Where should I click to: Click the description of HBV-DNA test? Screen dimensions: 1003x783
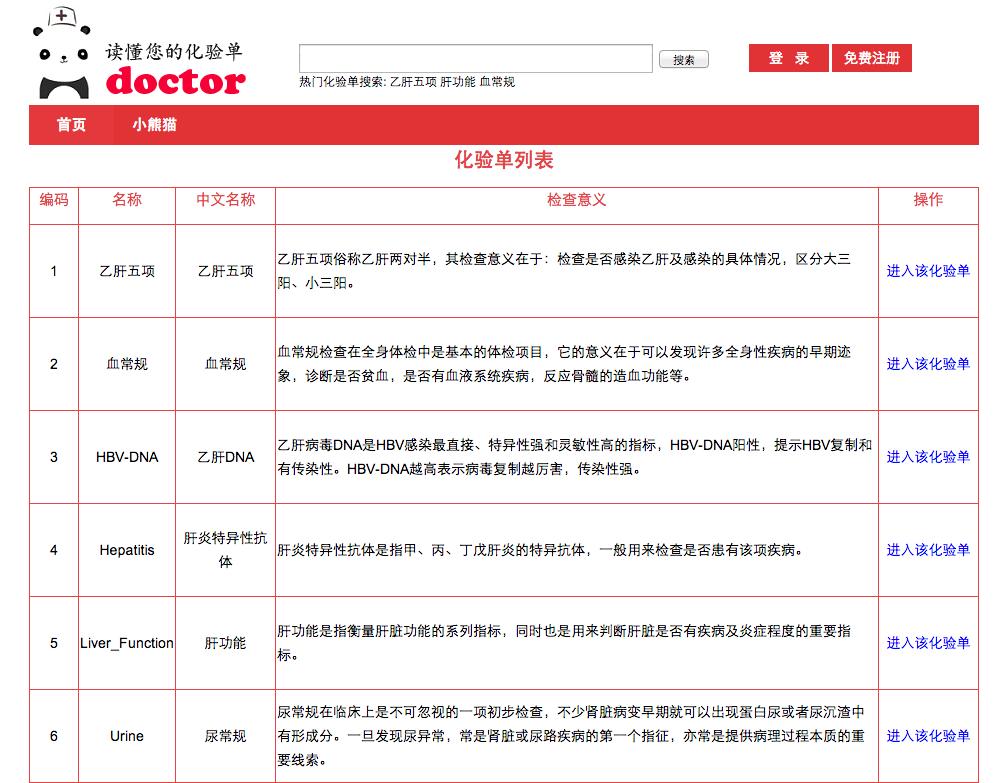coord(576,457)
